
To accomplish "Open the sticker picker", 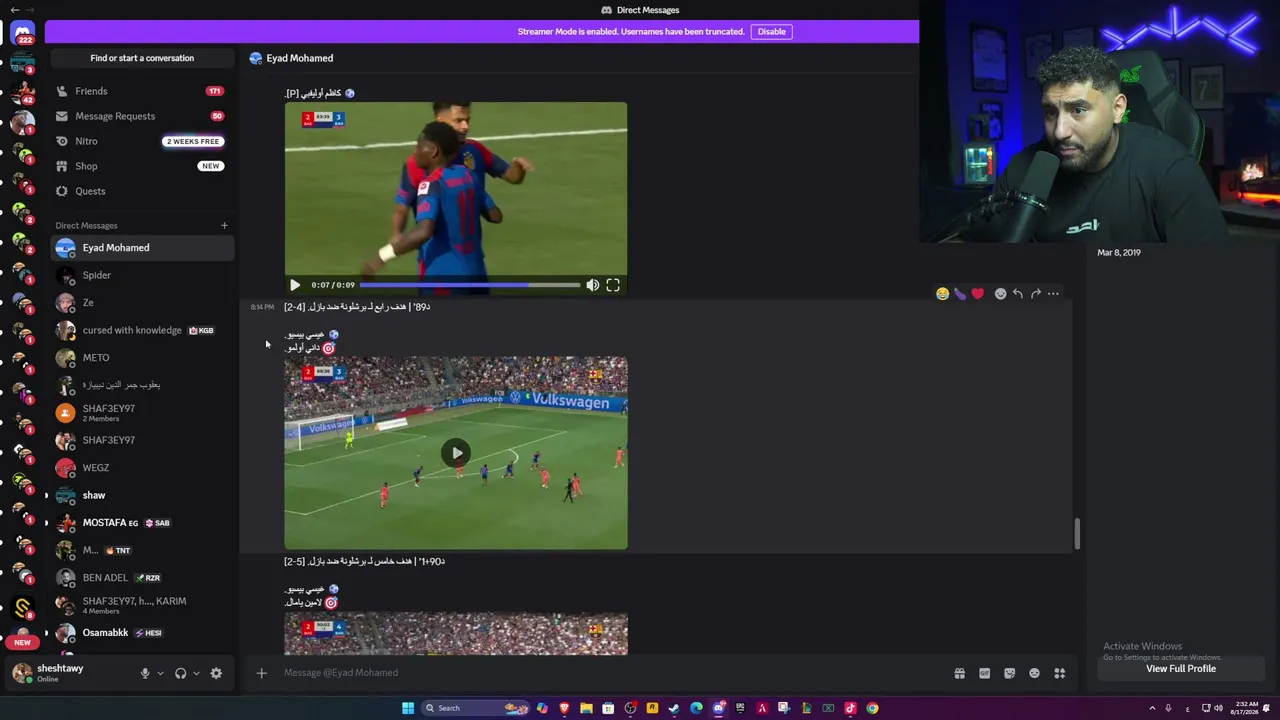I will point(1010,673).
